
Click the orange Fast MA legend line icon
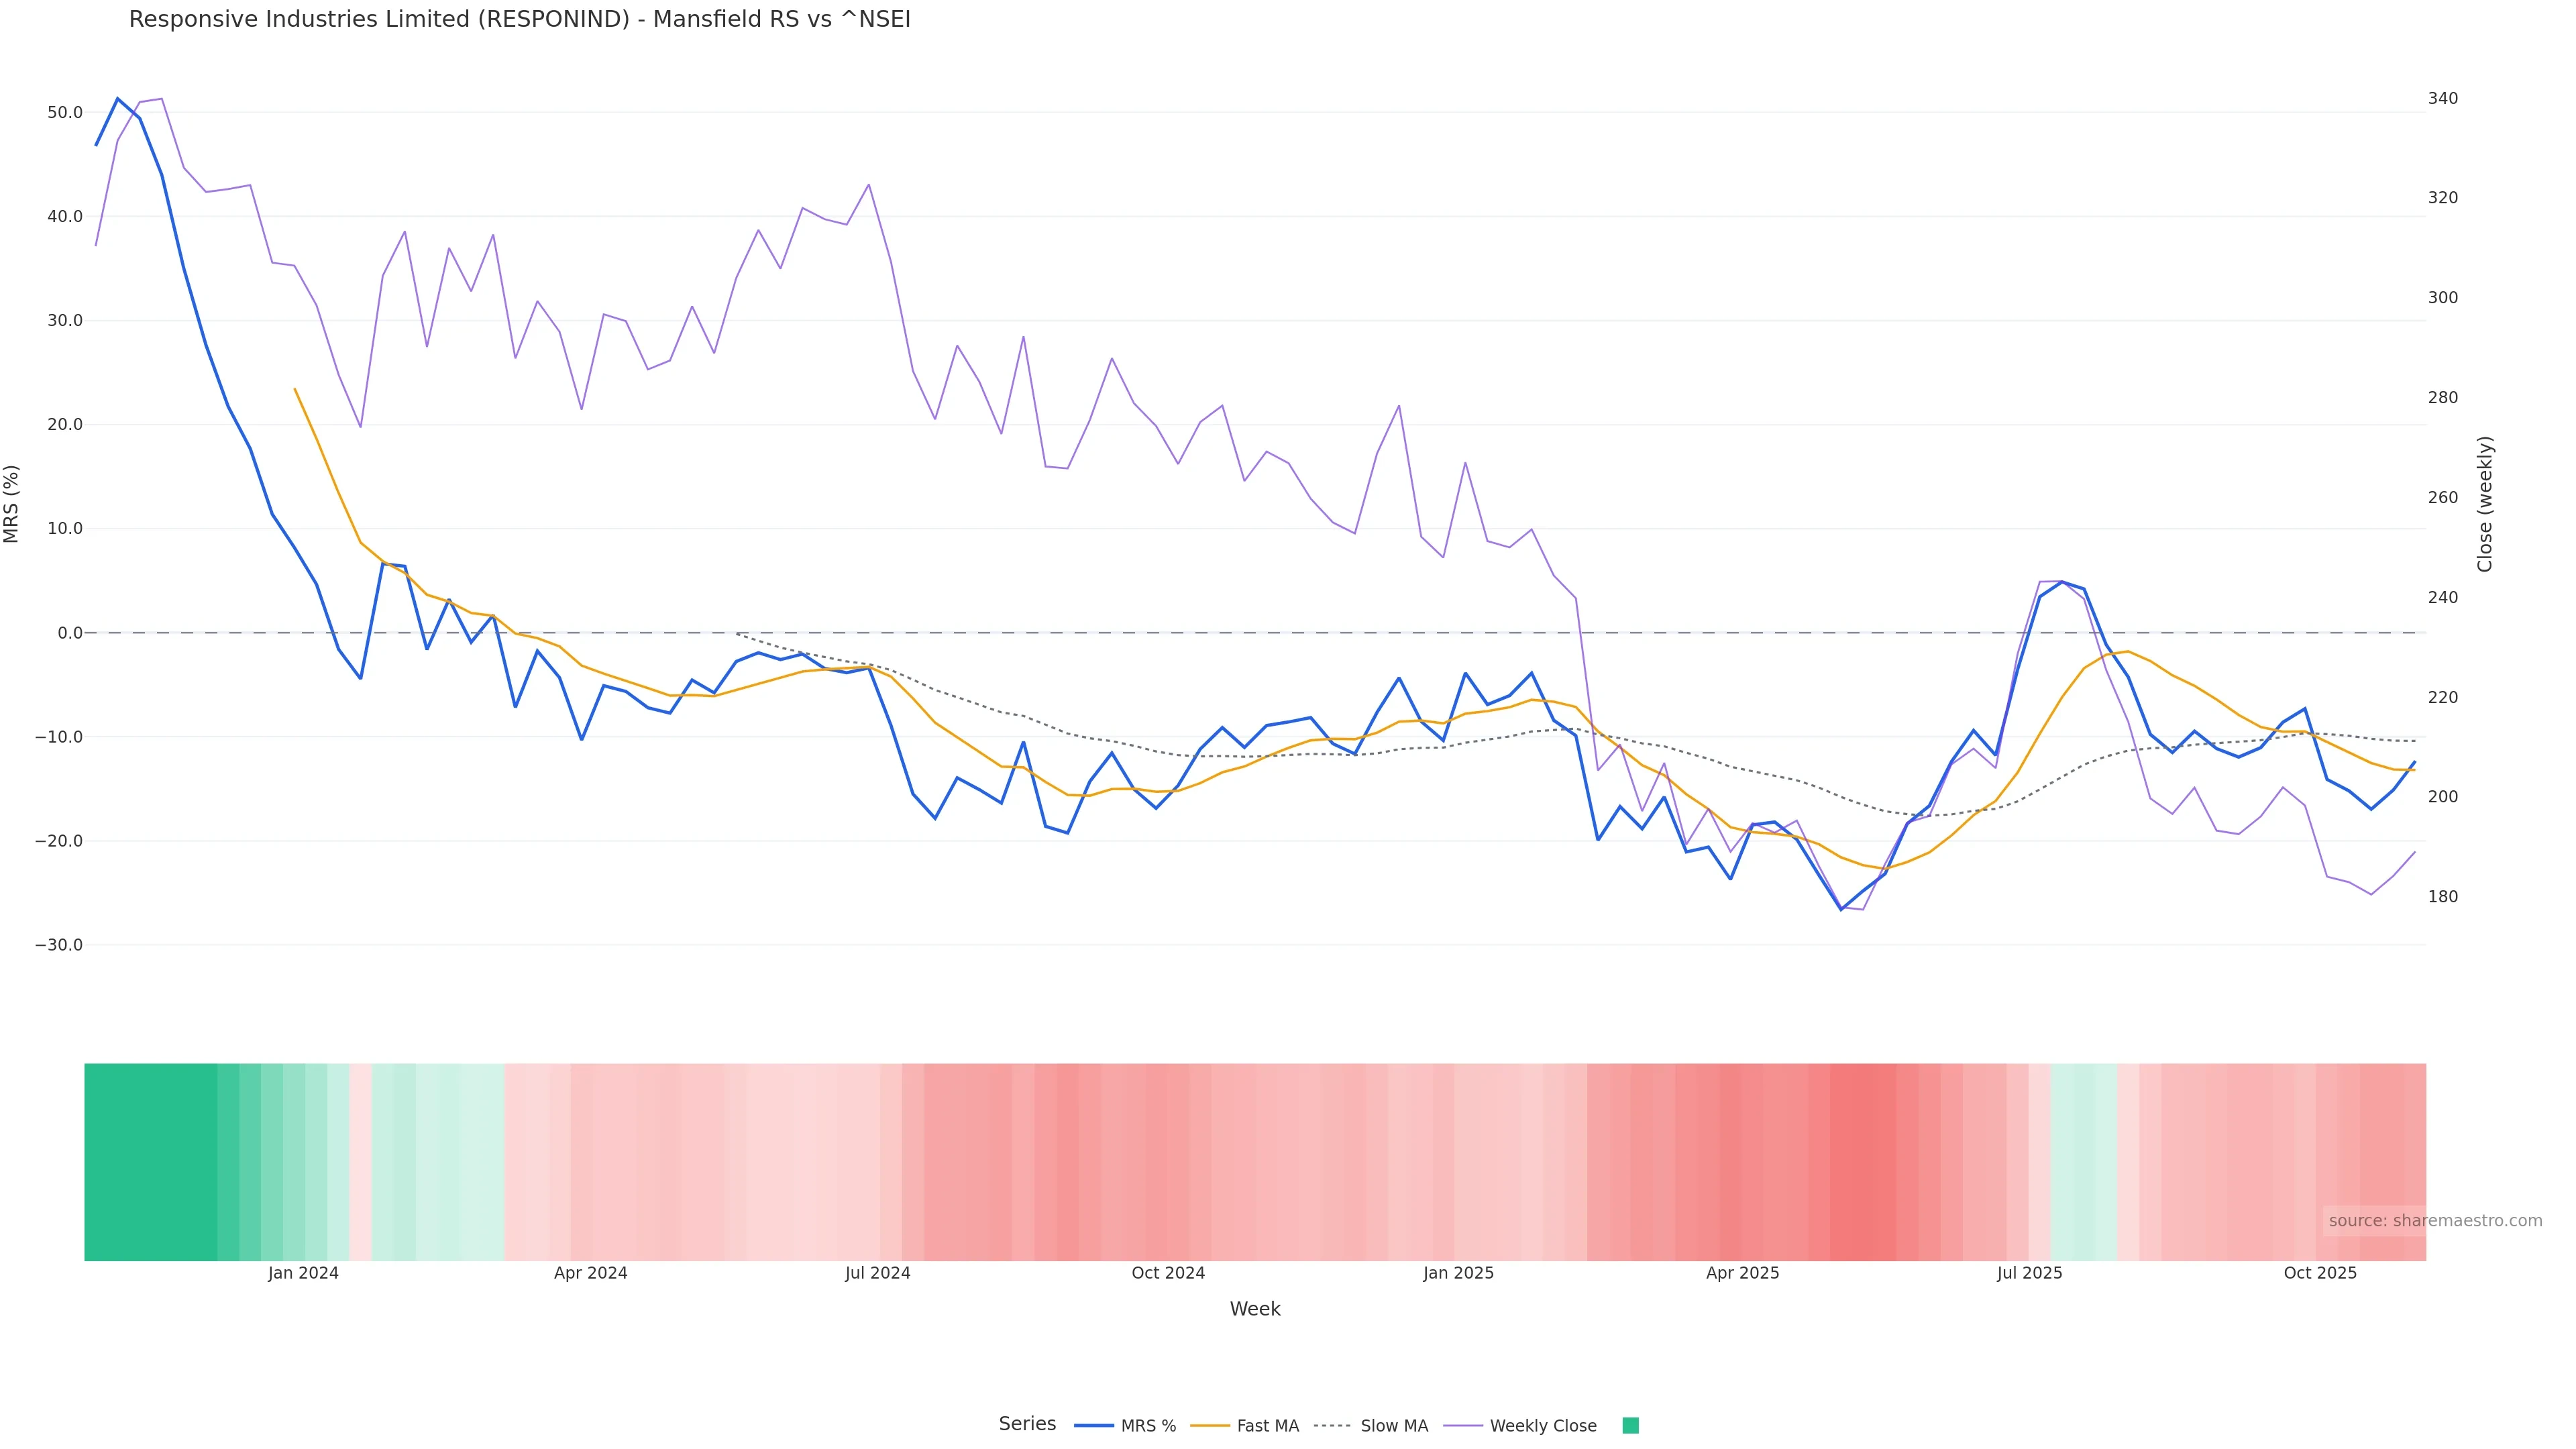tap(1210, 1426)
